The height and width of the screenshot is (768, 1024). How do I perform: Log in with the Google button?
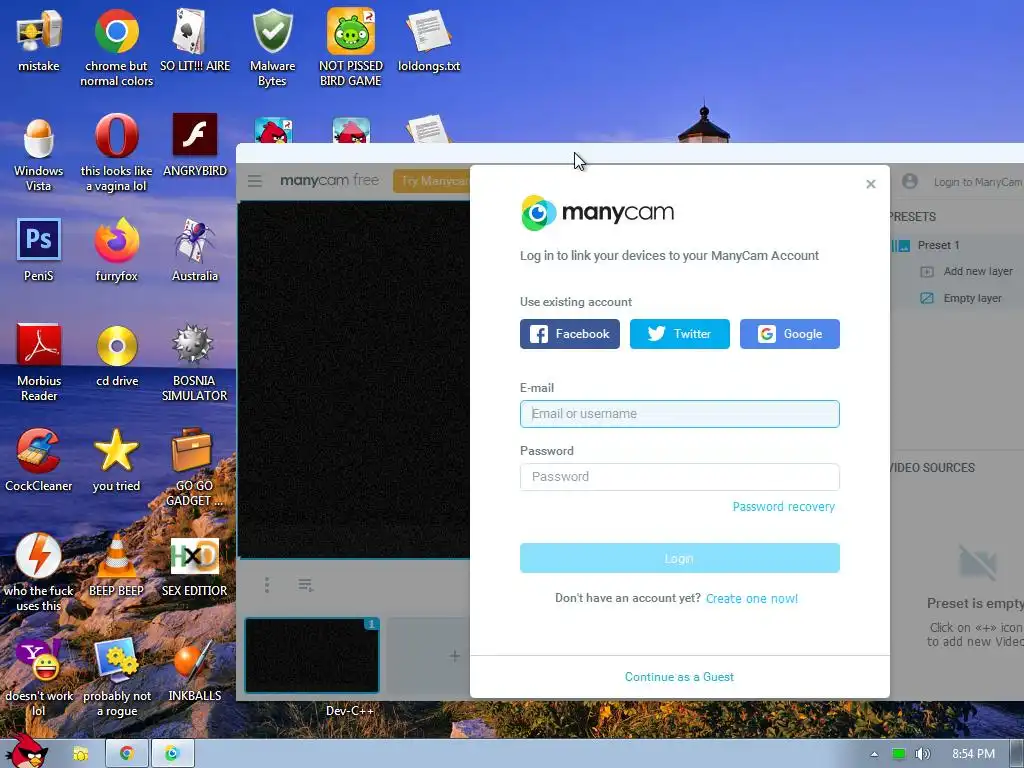790,334
